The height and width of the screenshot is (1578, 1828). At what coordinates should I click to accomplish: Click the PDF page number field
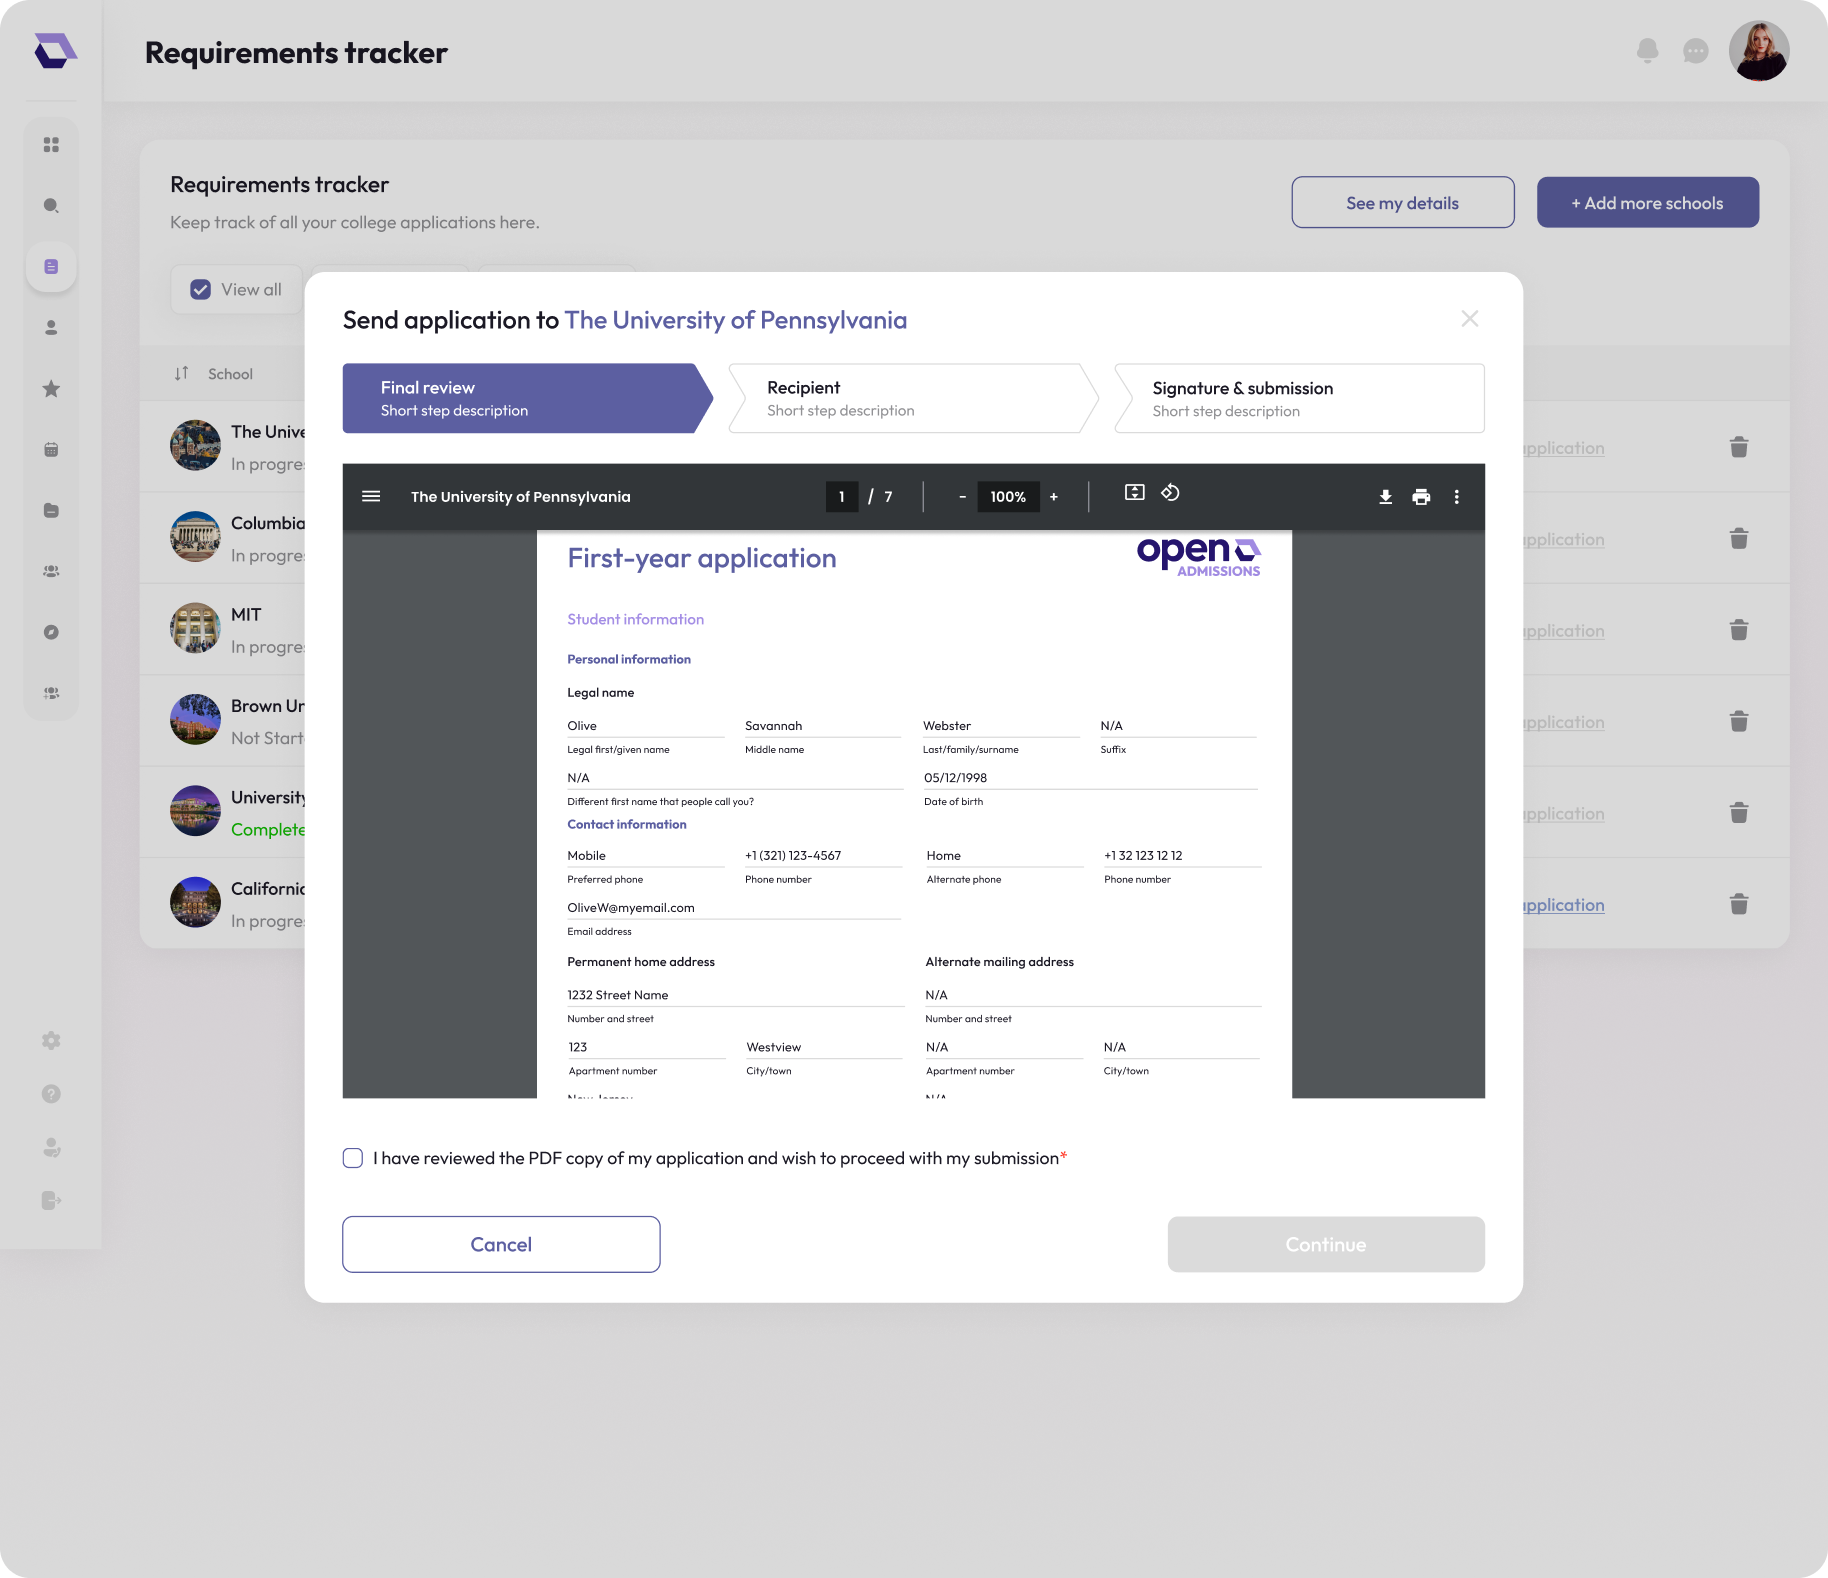coord(842,497)
